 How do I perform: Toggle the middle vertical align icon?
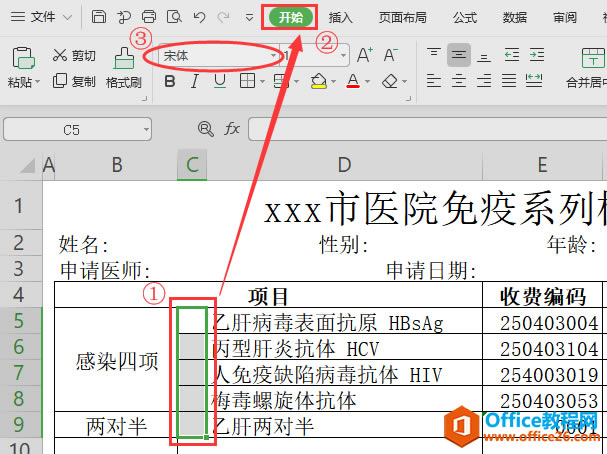(x=459, y=55)
